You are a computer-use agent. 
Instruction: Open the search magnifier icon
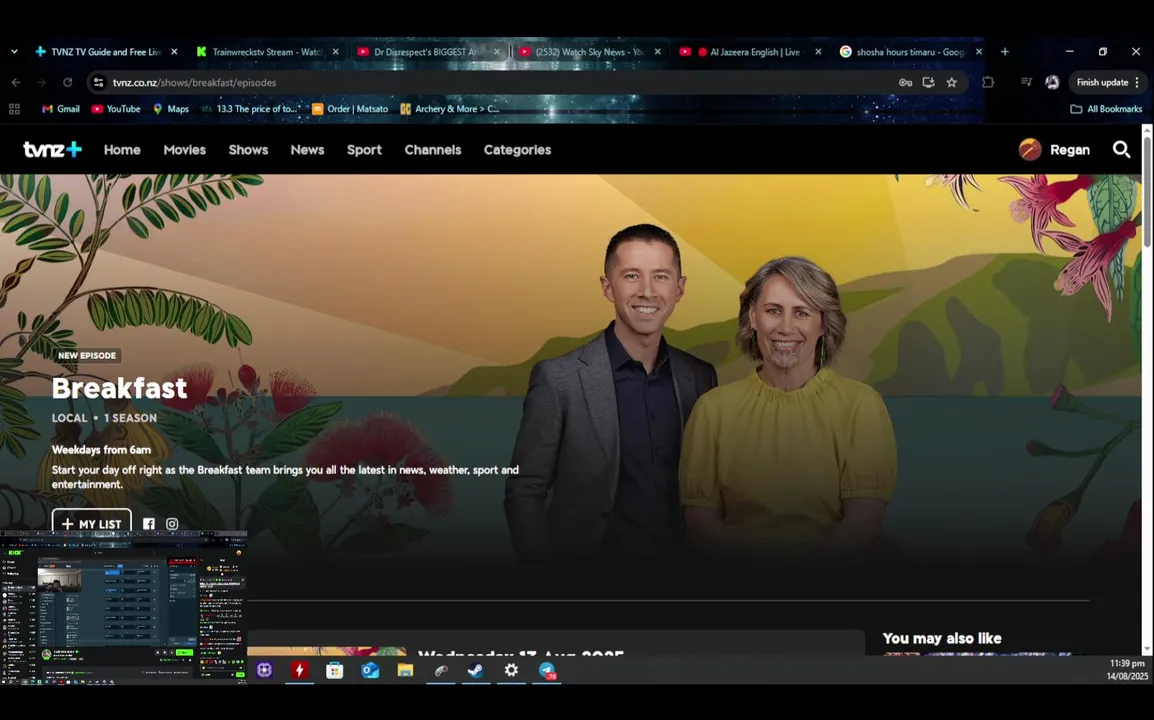[x=1121, y=149]
